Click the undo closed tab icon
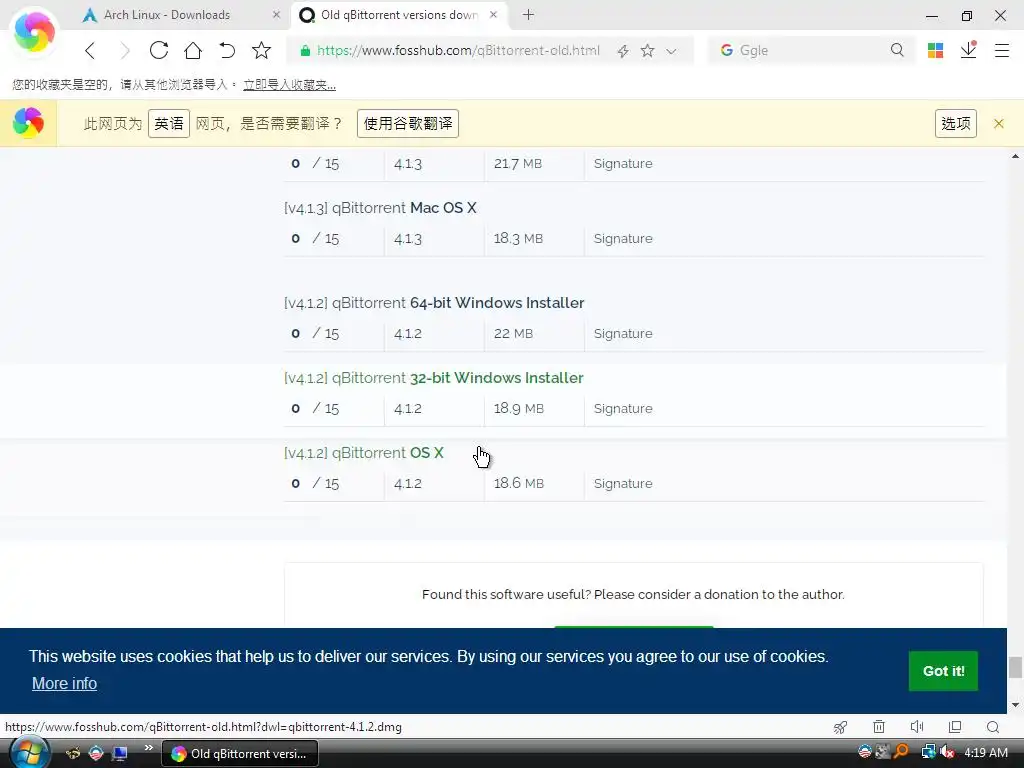Image resolution: width=1024 pixels, height=768 pixels. [x=227, y=50]
